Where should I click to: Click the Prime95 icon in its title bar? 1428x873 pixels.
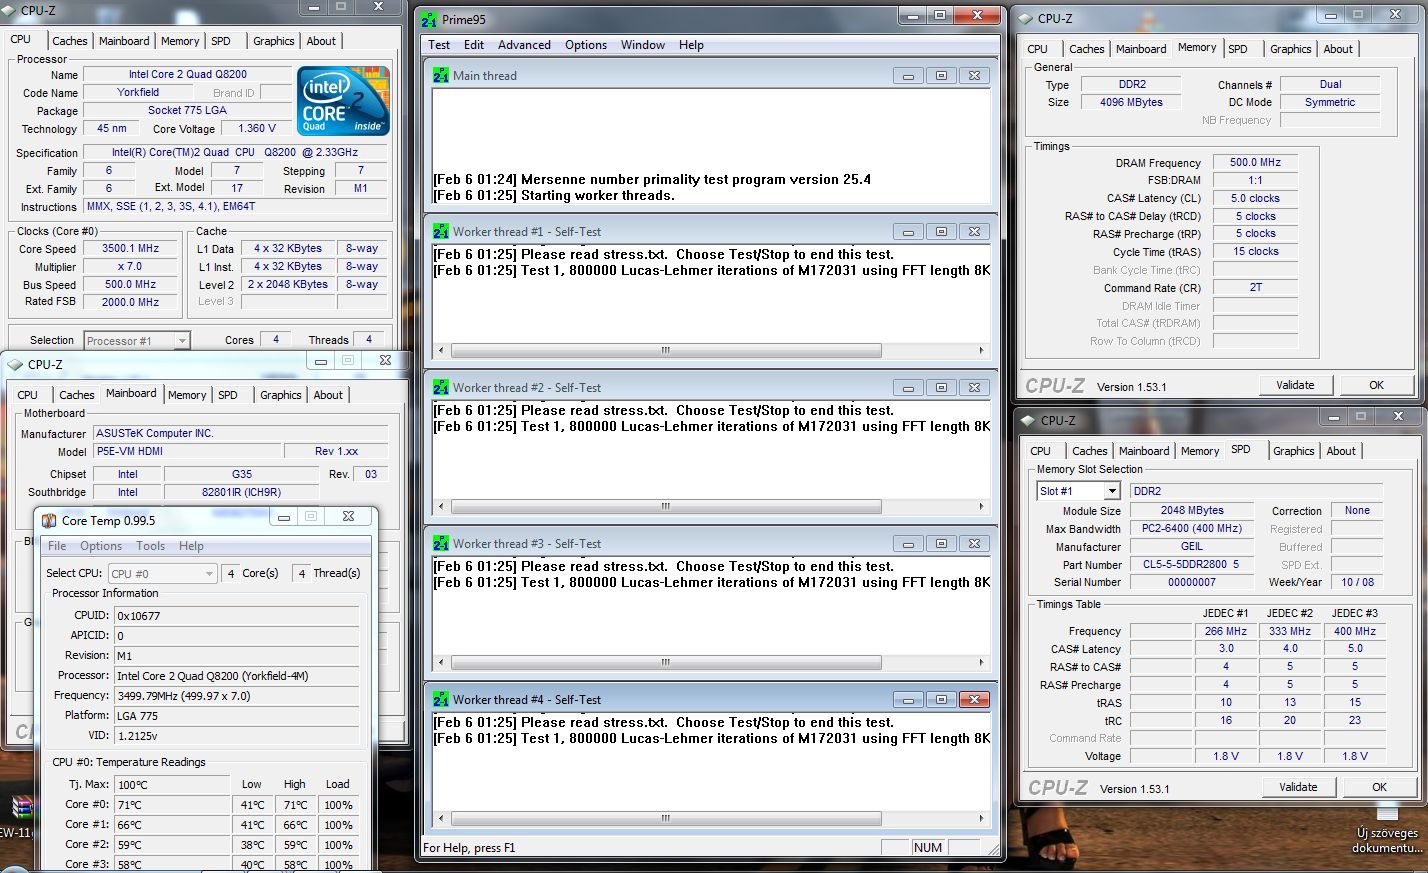[x=429, y=19]
